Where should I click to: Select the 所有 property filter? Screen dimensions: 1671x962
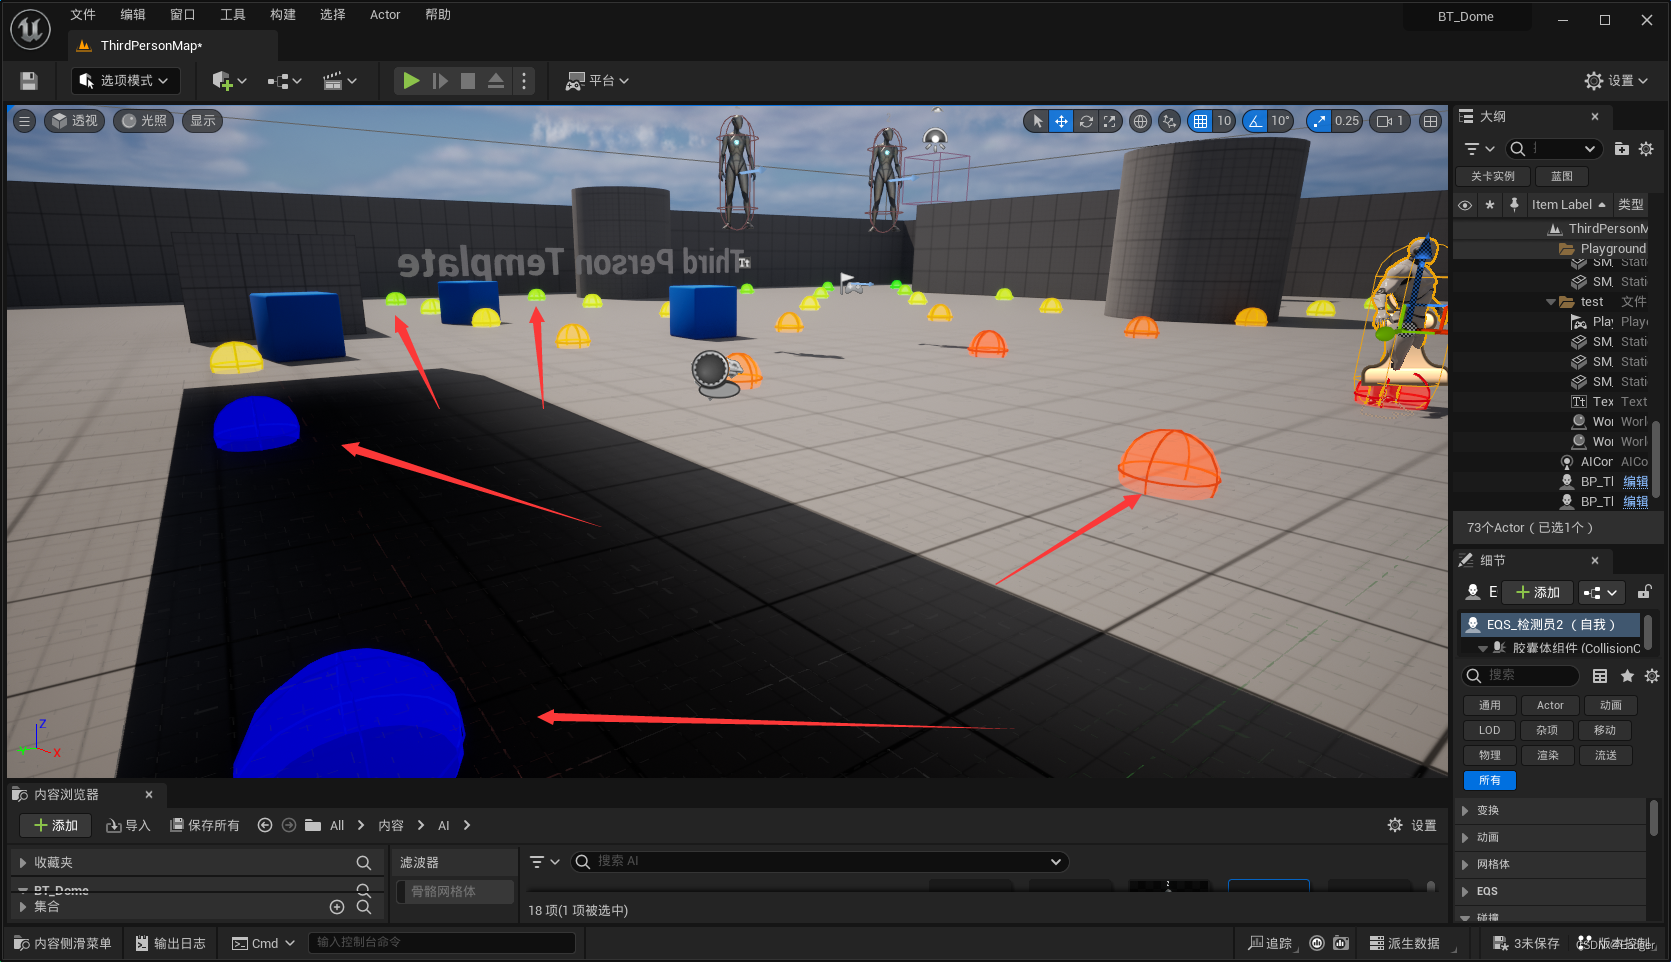(x=1490, y=780)
